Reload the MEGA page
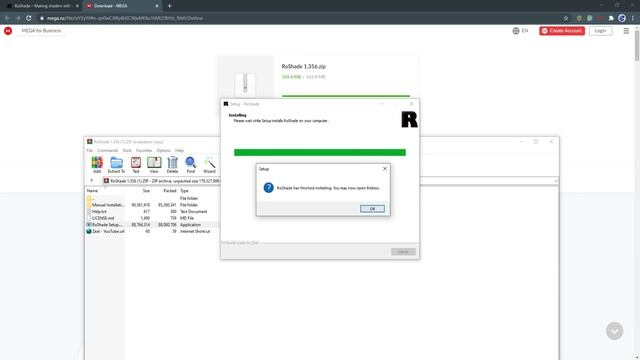The height and width of the screenshot is (360, 640). pyautogui.click(x=29, y=18)
